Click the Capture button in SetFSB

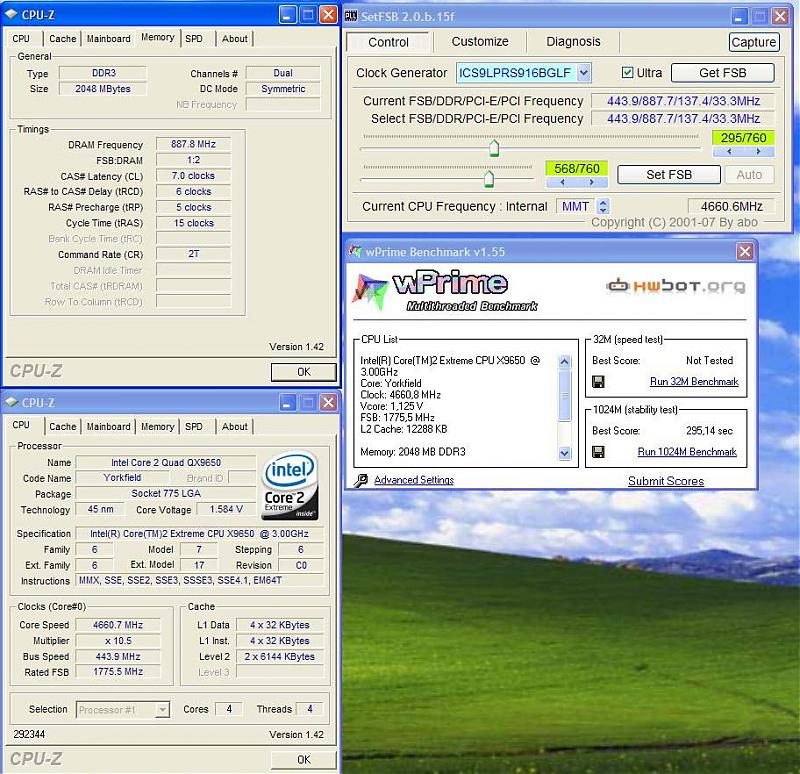[754, 42]
